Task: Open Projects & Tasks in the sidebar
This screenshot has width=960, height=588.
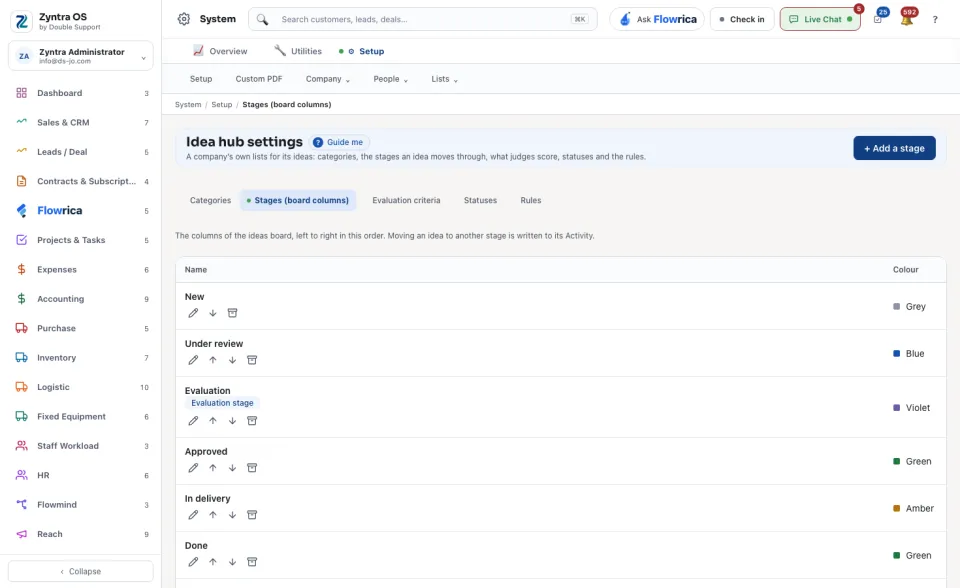Action: 81,240
